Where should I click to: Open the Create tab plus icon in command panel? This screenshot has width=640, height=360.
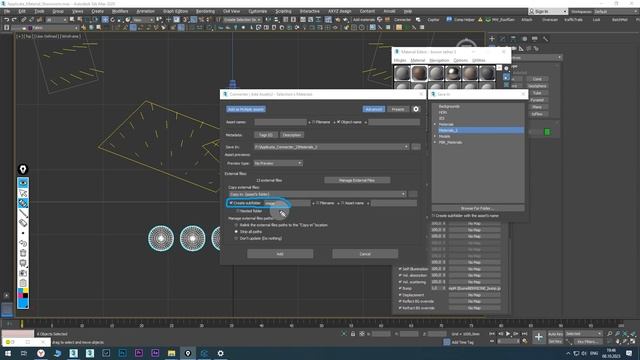click(x=492, y=39)
